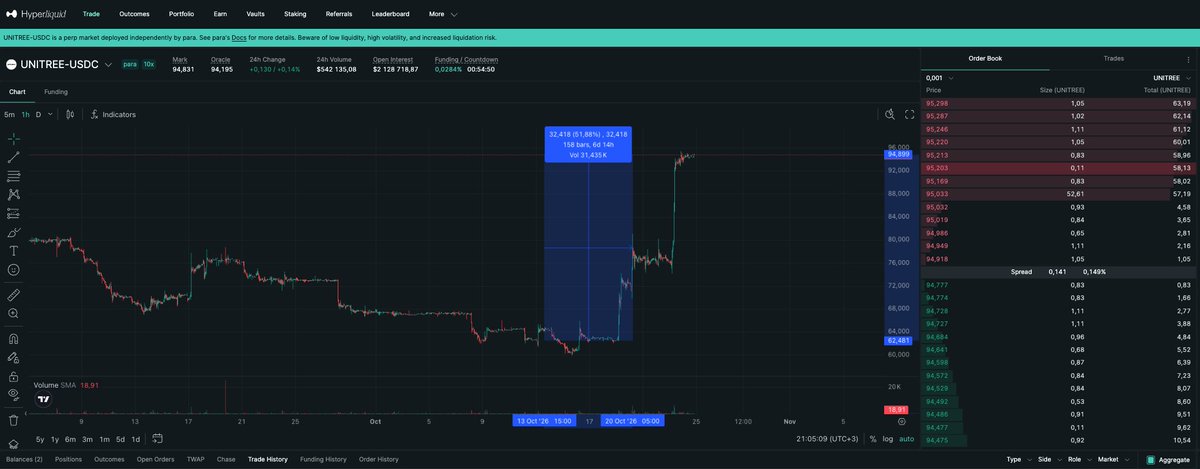Image resolution: width=1200 pixels, height=469 pixels.
Task: Select the forecasting and measurement tool
Action: pyautogui.click(x=13, y=213)
